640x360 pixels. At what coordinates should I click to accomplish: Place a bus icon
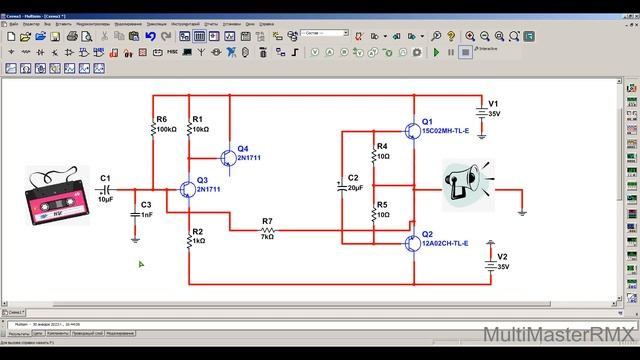(x=295, y=52)
